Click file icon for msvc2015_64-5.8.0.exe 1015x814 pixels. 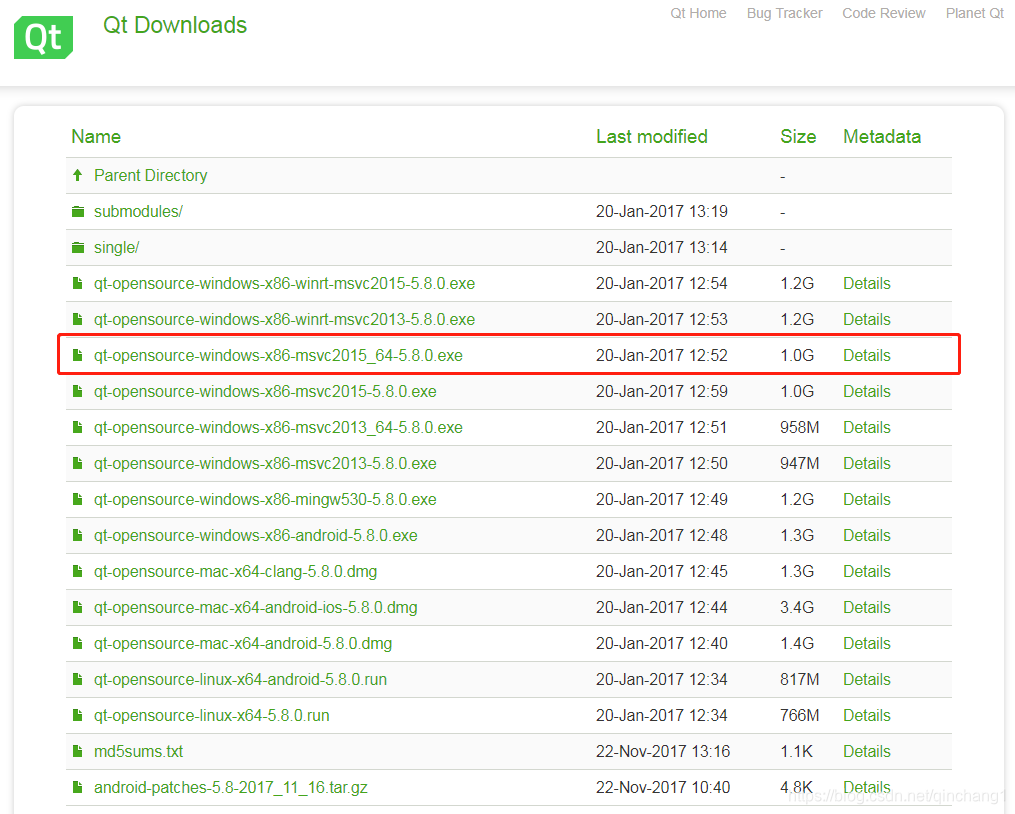tap(78, 355)
